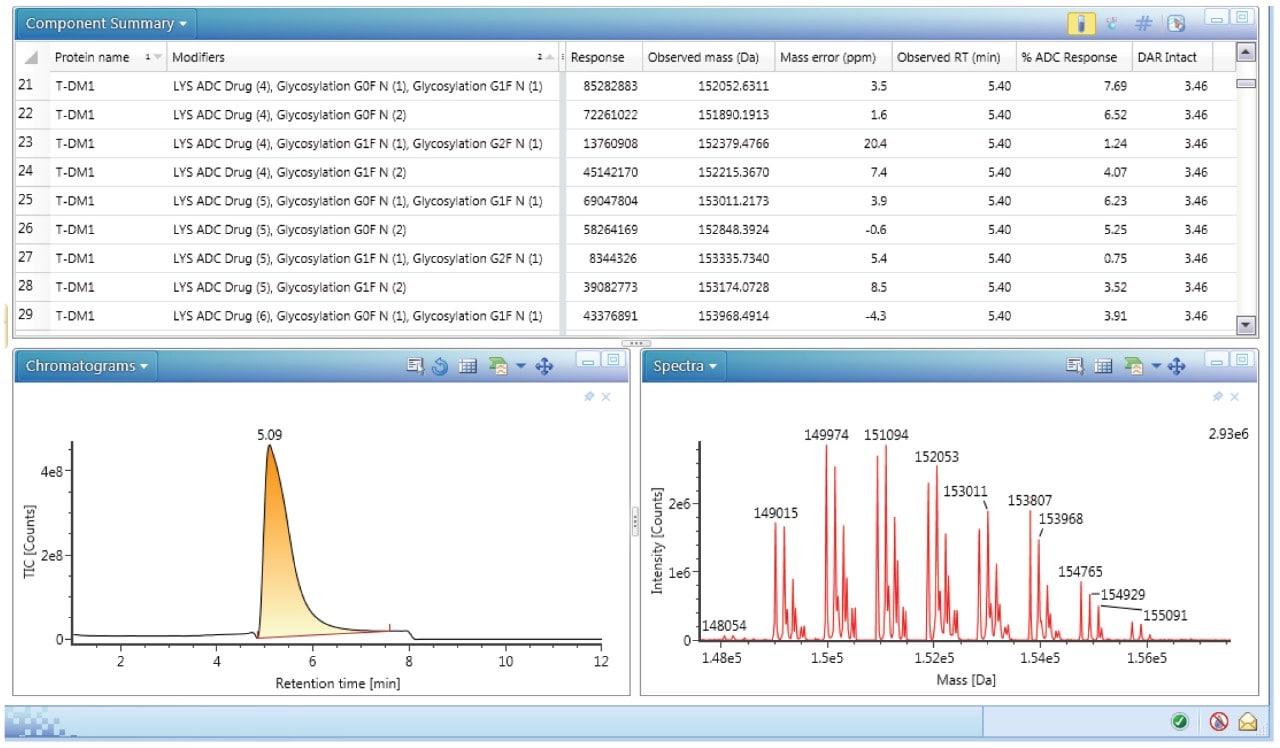The image size is (1280, 748).
Task: Toggle the pin on the Spectra plot
Action: point(1218,397)
